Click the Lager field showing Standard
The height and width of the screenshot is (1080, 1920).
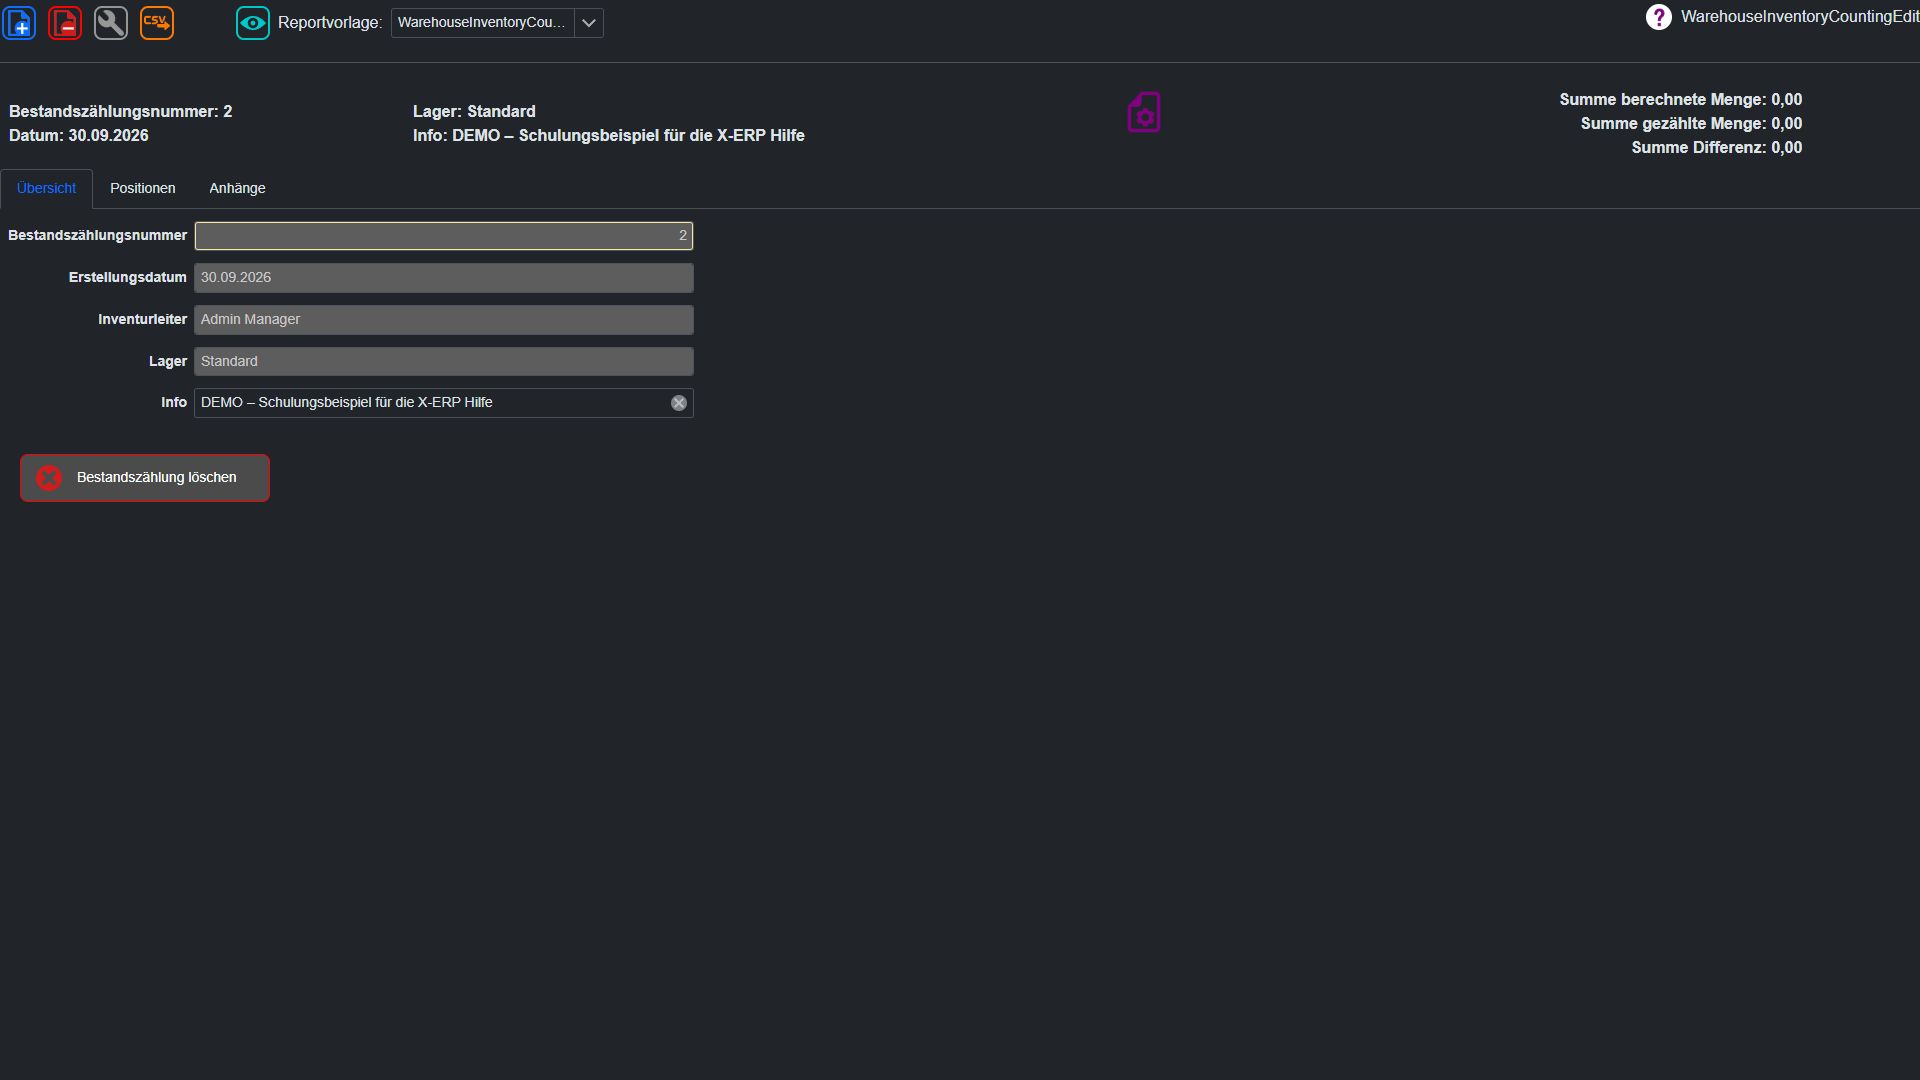(444, 361)
